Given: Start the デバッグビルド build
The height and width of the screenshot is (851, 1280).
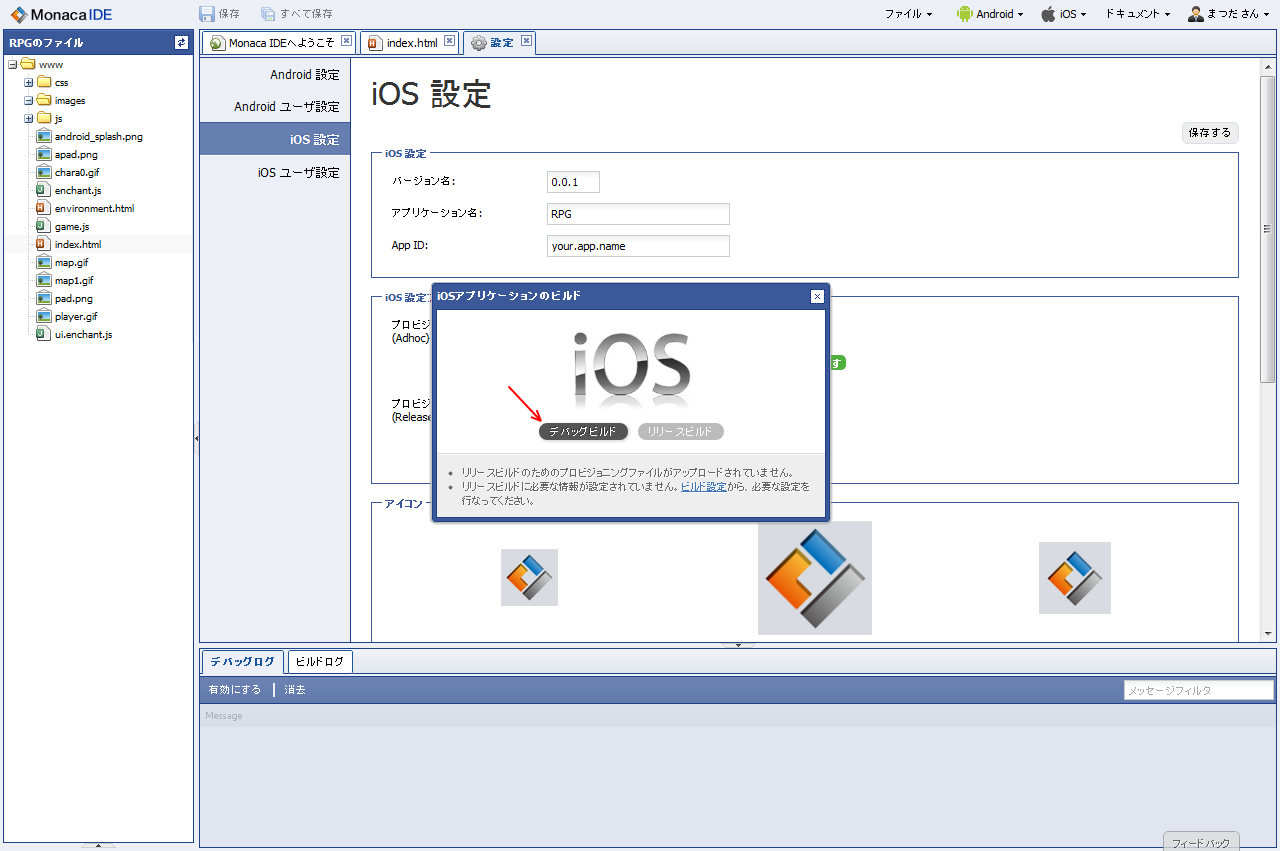Looking at the screenshot, I should (x=583, y=431).
